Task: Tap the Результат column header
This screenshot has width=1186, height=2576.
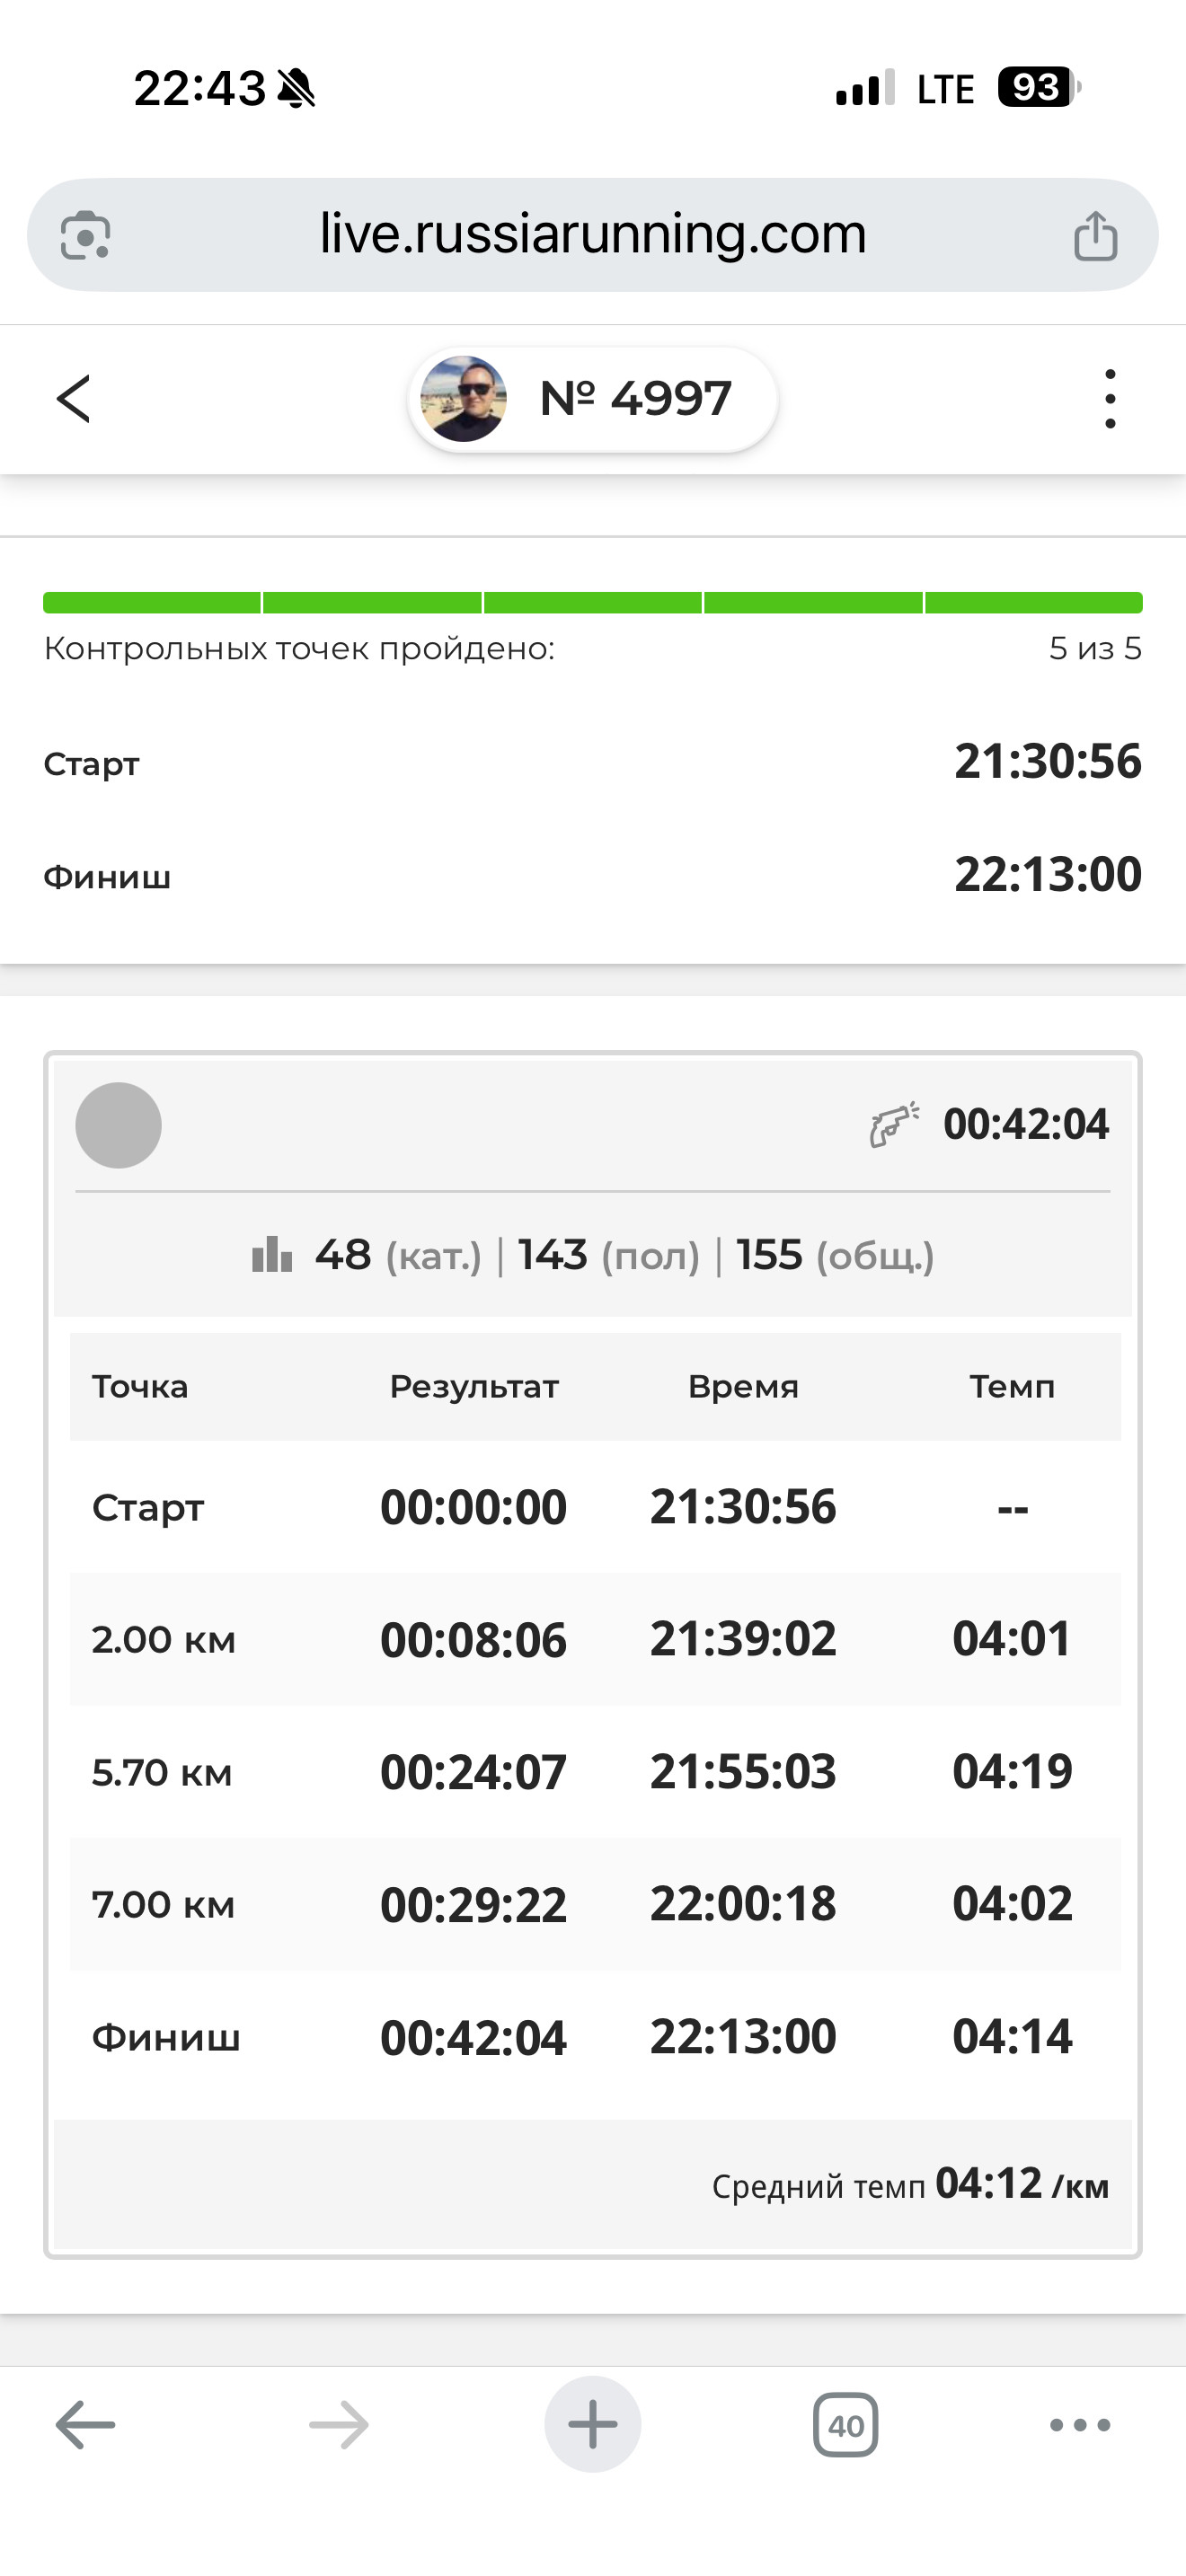Action: (474, 1387)
